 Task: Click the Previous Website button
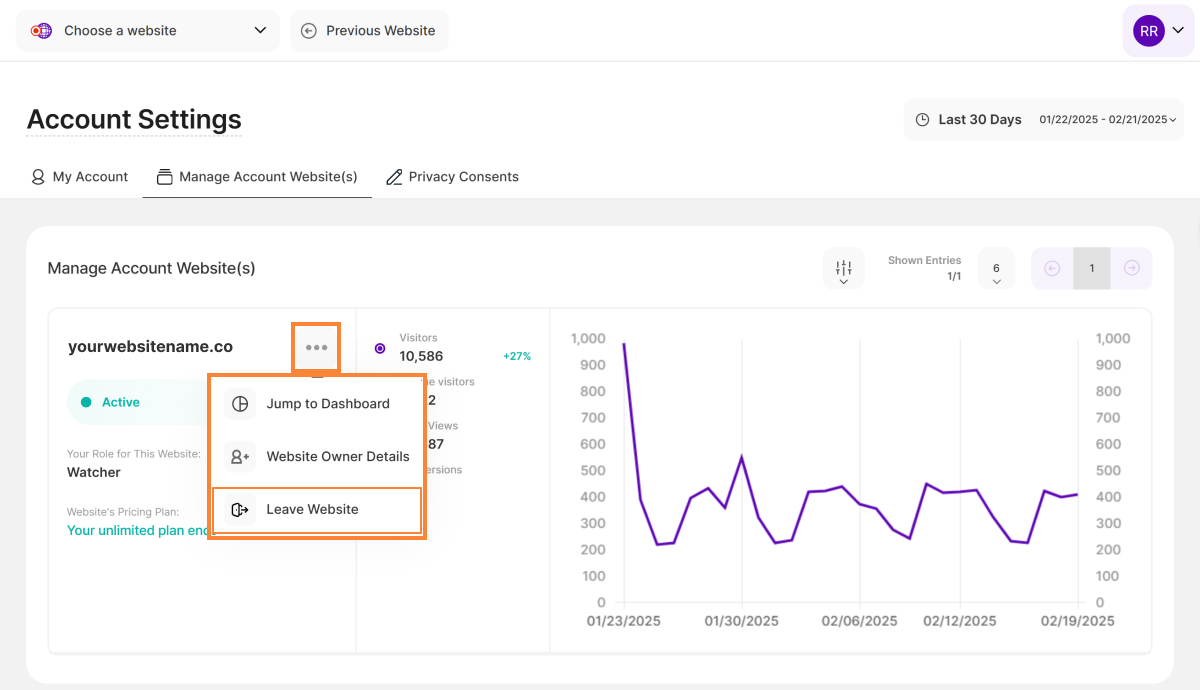(369, 31)
